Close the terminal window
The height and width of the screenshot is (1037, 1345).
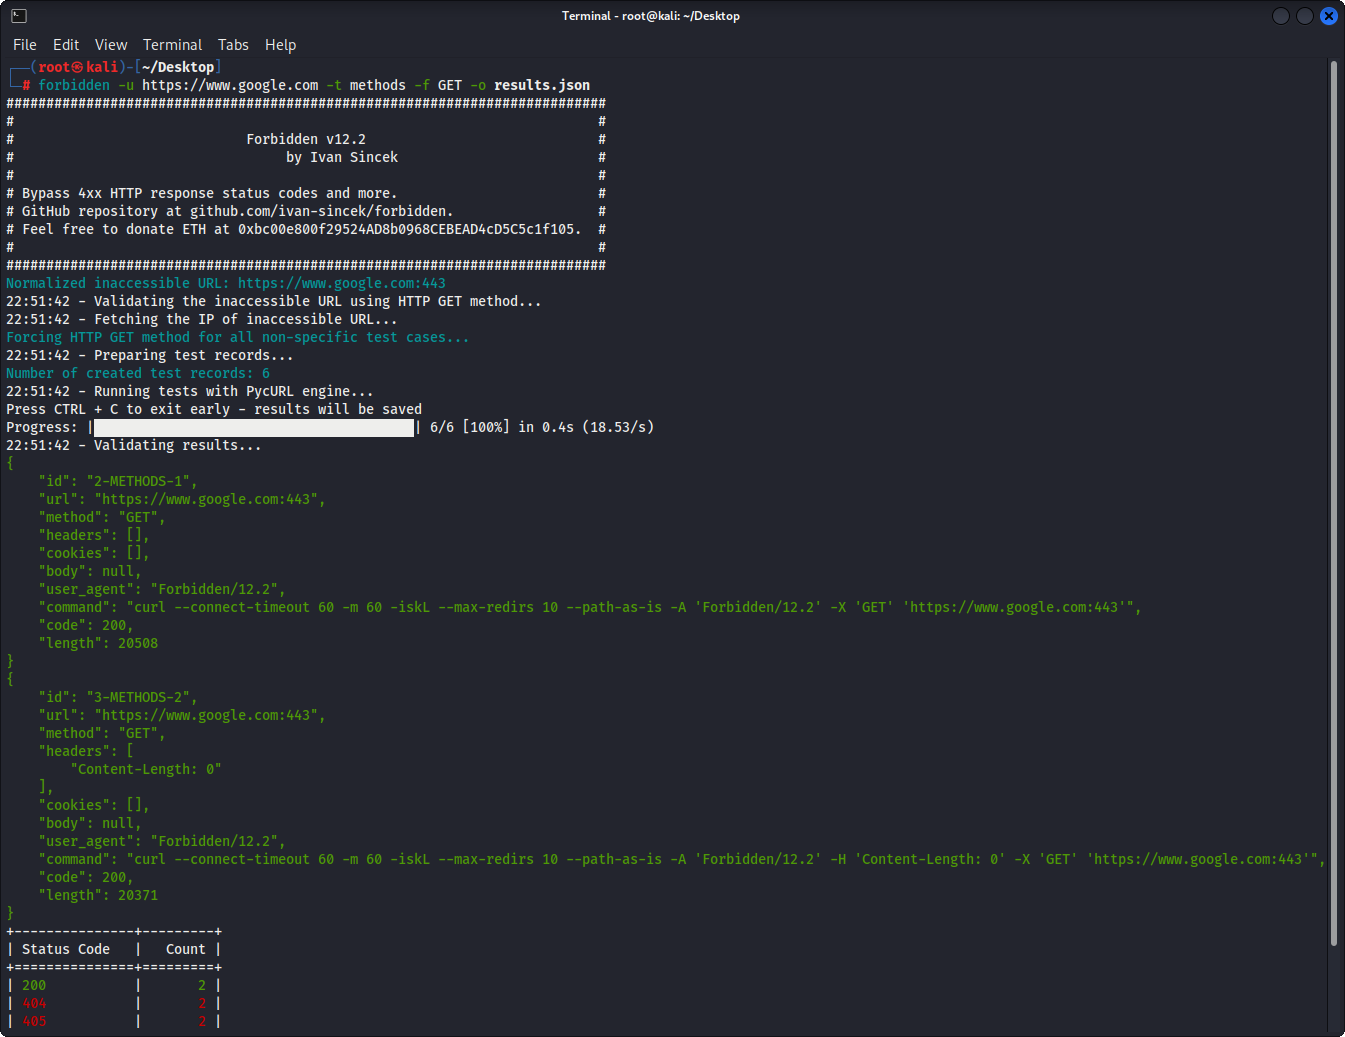click(1329, 16)
